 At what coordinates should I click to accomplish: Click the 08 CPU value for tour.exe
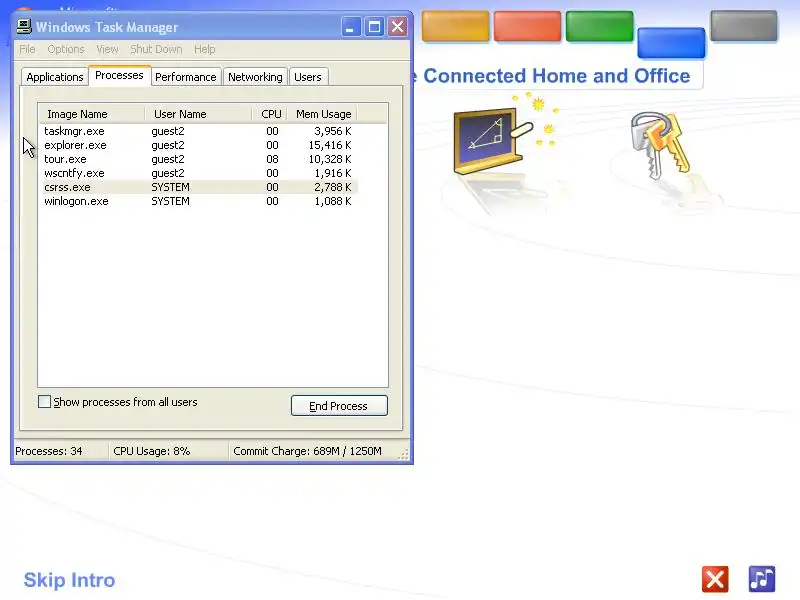click(x=272, y=159)
